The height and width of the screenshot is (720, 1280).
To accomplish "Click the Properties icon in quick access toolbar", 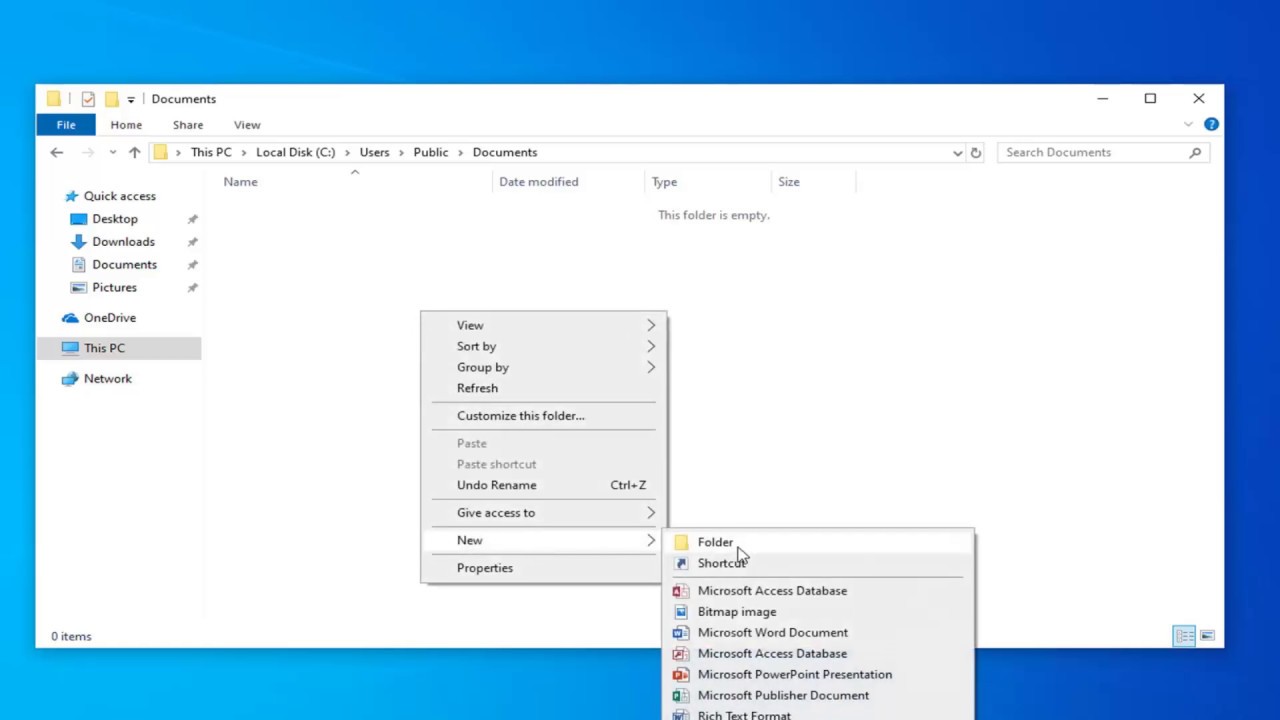I will tap(88, 99).
